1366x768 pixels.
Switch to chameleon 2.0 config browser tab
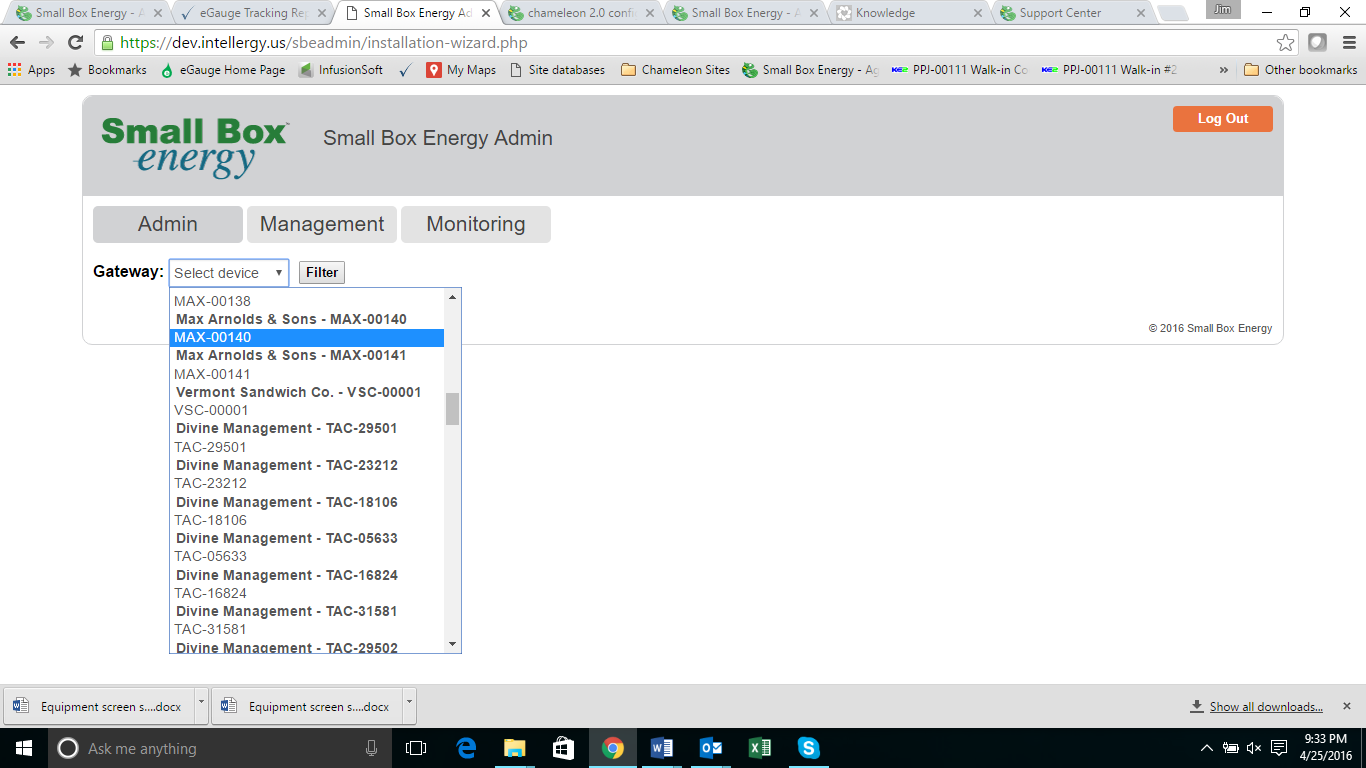click(578, 13)
